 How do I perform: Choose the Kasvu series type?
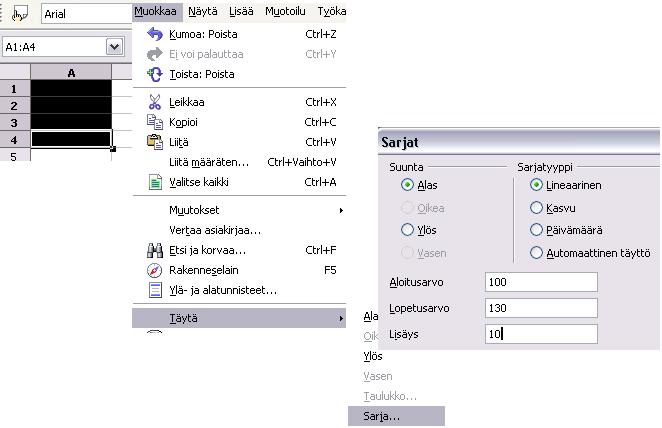[536, 208]
